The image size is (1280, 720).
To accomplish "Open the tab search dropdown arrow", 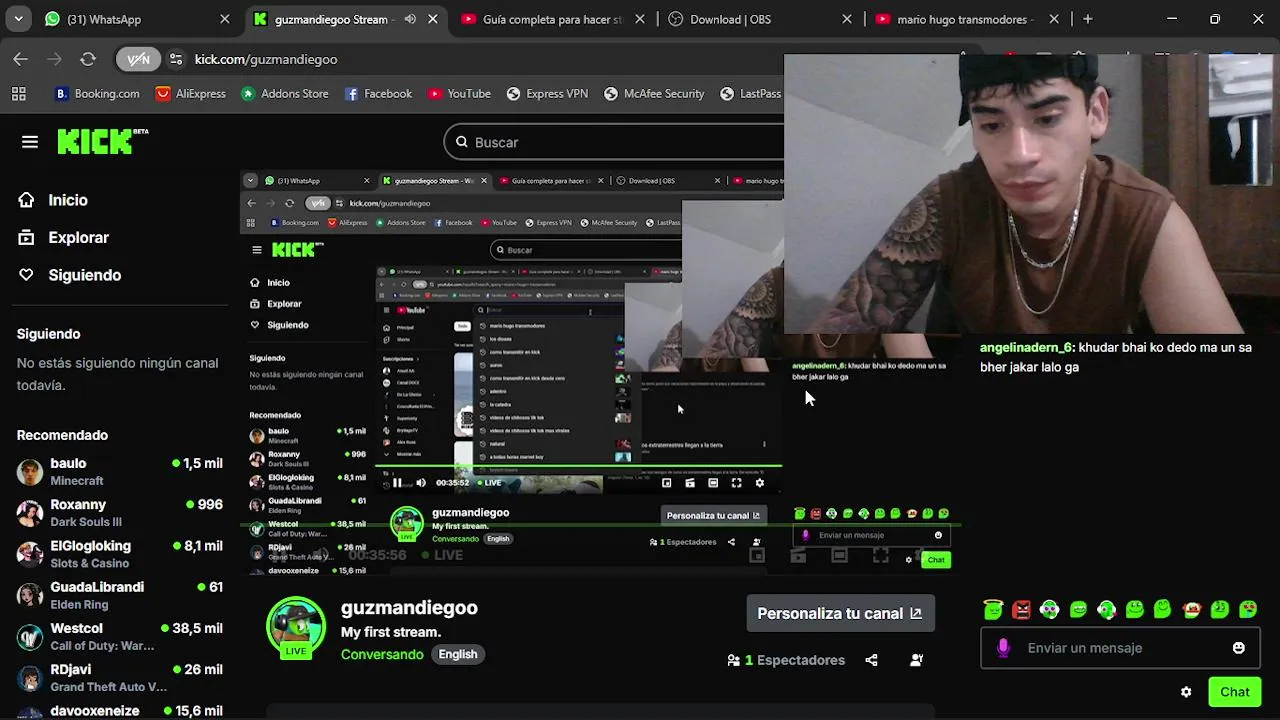I will pos(19,19).
